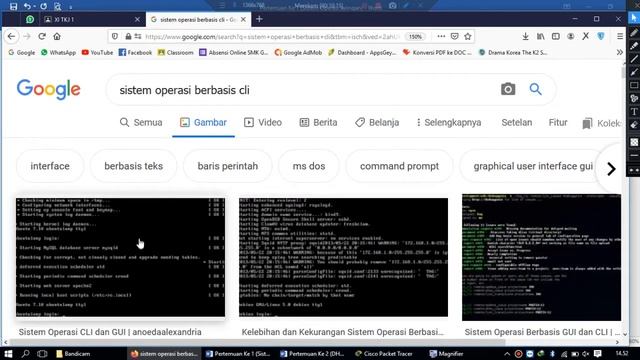The height and width of the screenshot is (360, 640).
Task: Submit search with the blue magnifier icon
Action: 536,89
